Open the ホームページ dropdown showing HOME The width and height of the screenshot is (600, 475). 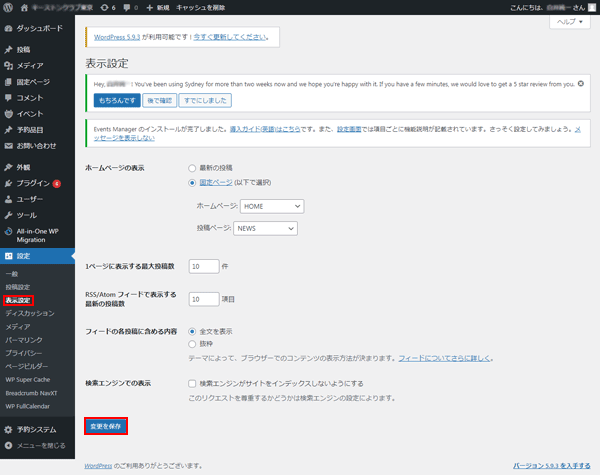click(271, 206)
